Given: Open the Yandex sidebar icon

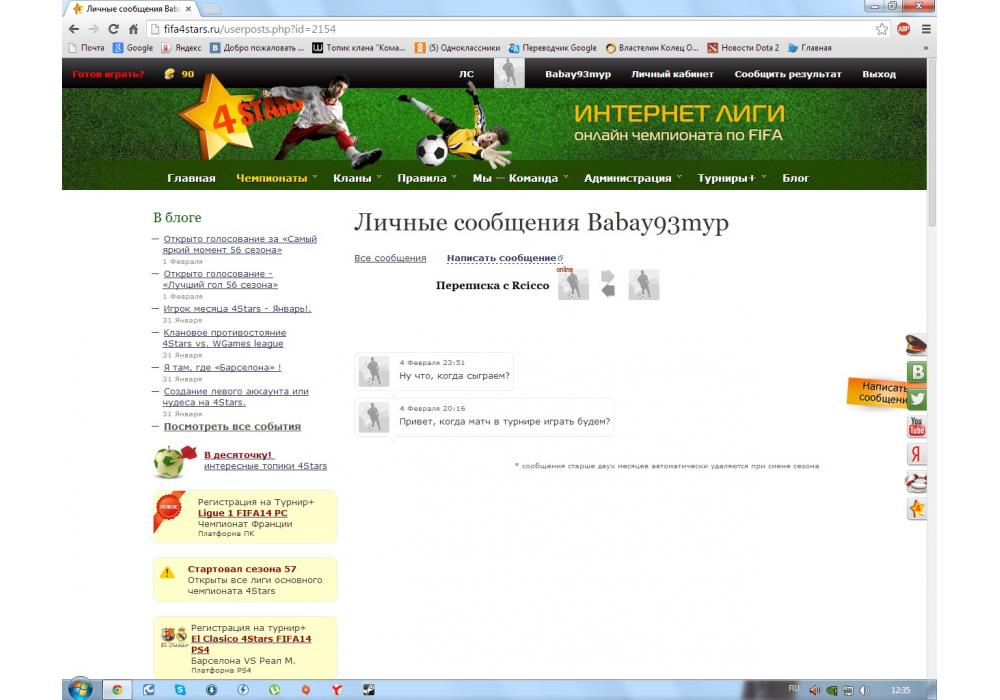Looking at the screenshot, I should [916, 455].
